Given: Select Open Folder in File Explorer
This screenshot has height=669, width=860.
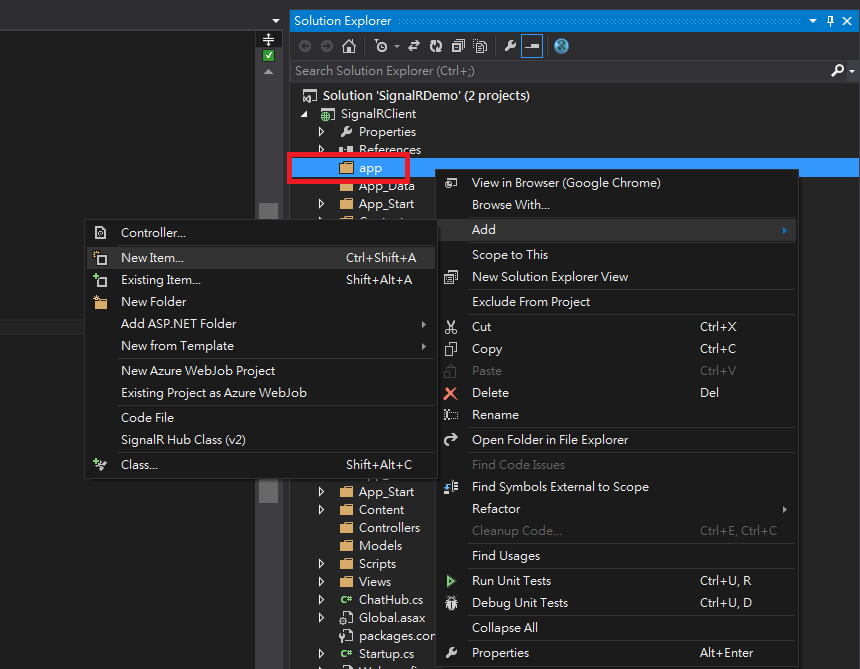Looking at the screenshot, I should [550, 440].
